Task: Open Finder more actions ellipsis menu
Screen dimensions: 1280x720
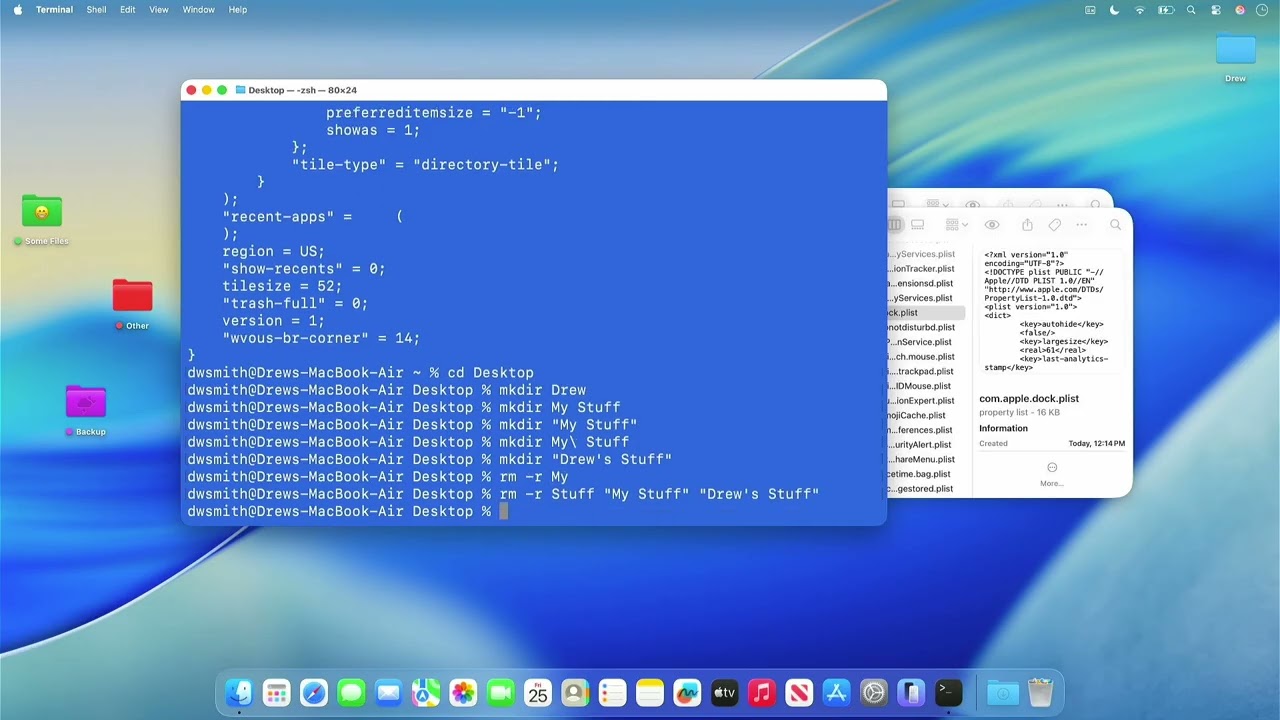Action: click(x=1081, y=225)
